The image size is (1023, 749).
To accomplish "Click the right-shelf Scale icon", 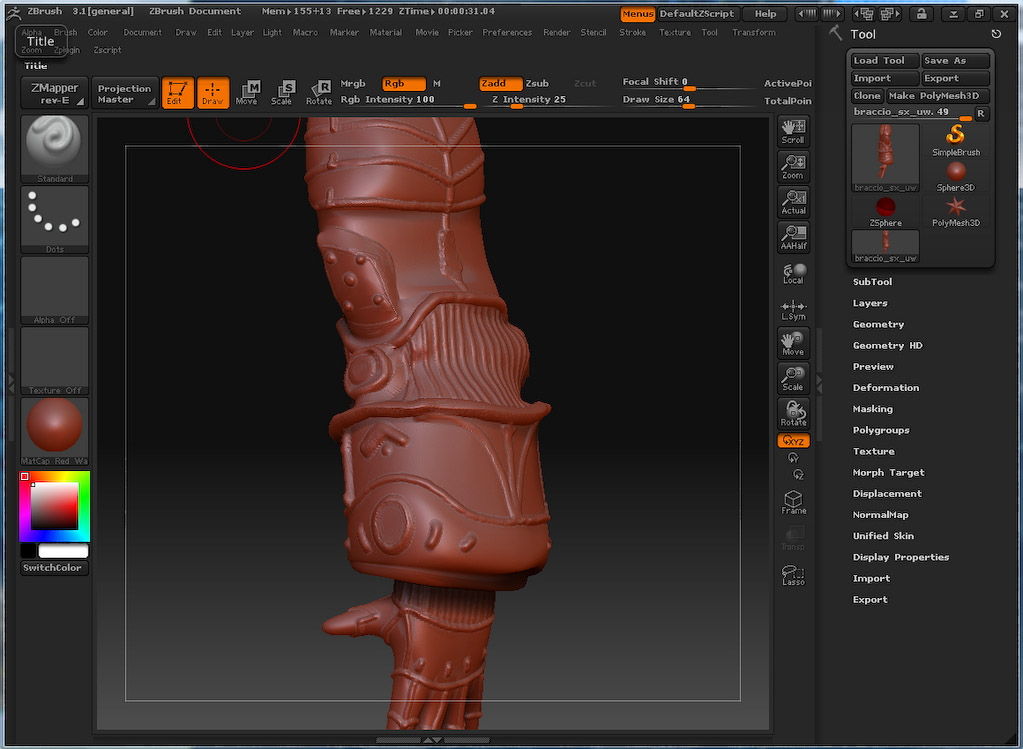I will coord(793,378).
